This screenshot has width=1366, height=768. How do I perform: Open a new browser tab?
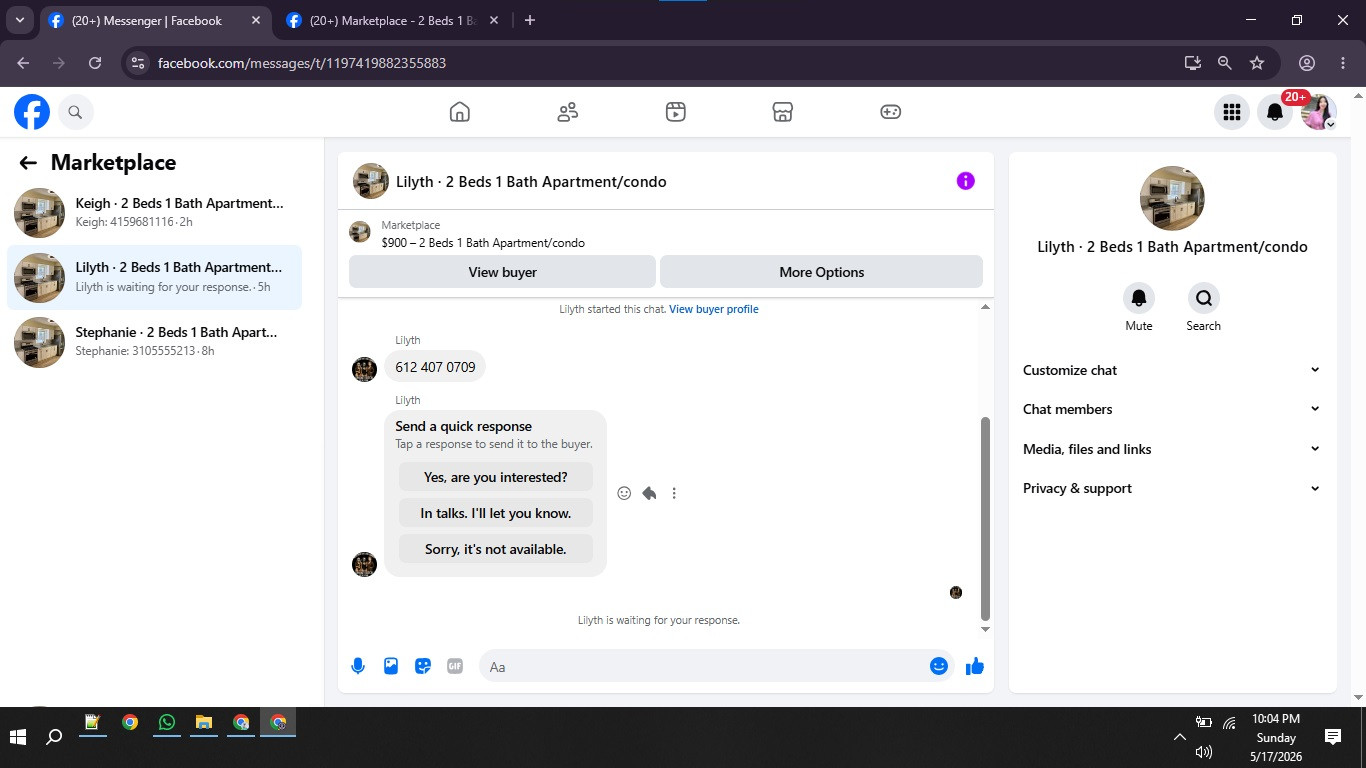[530, 20]
